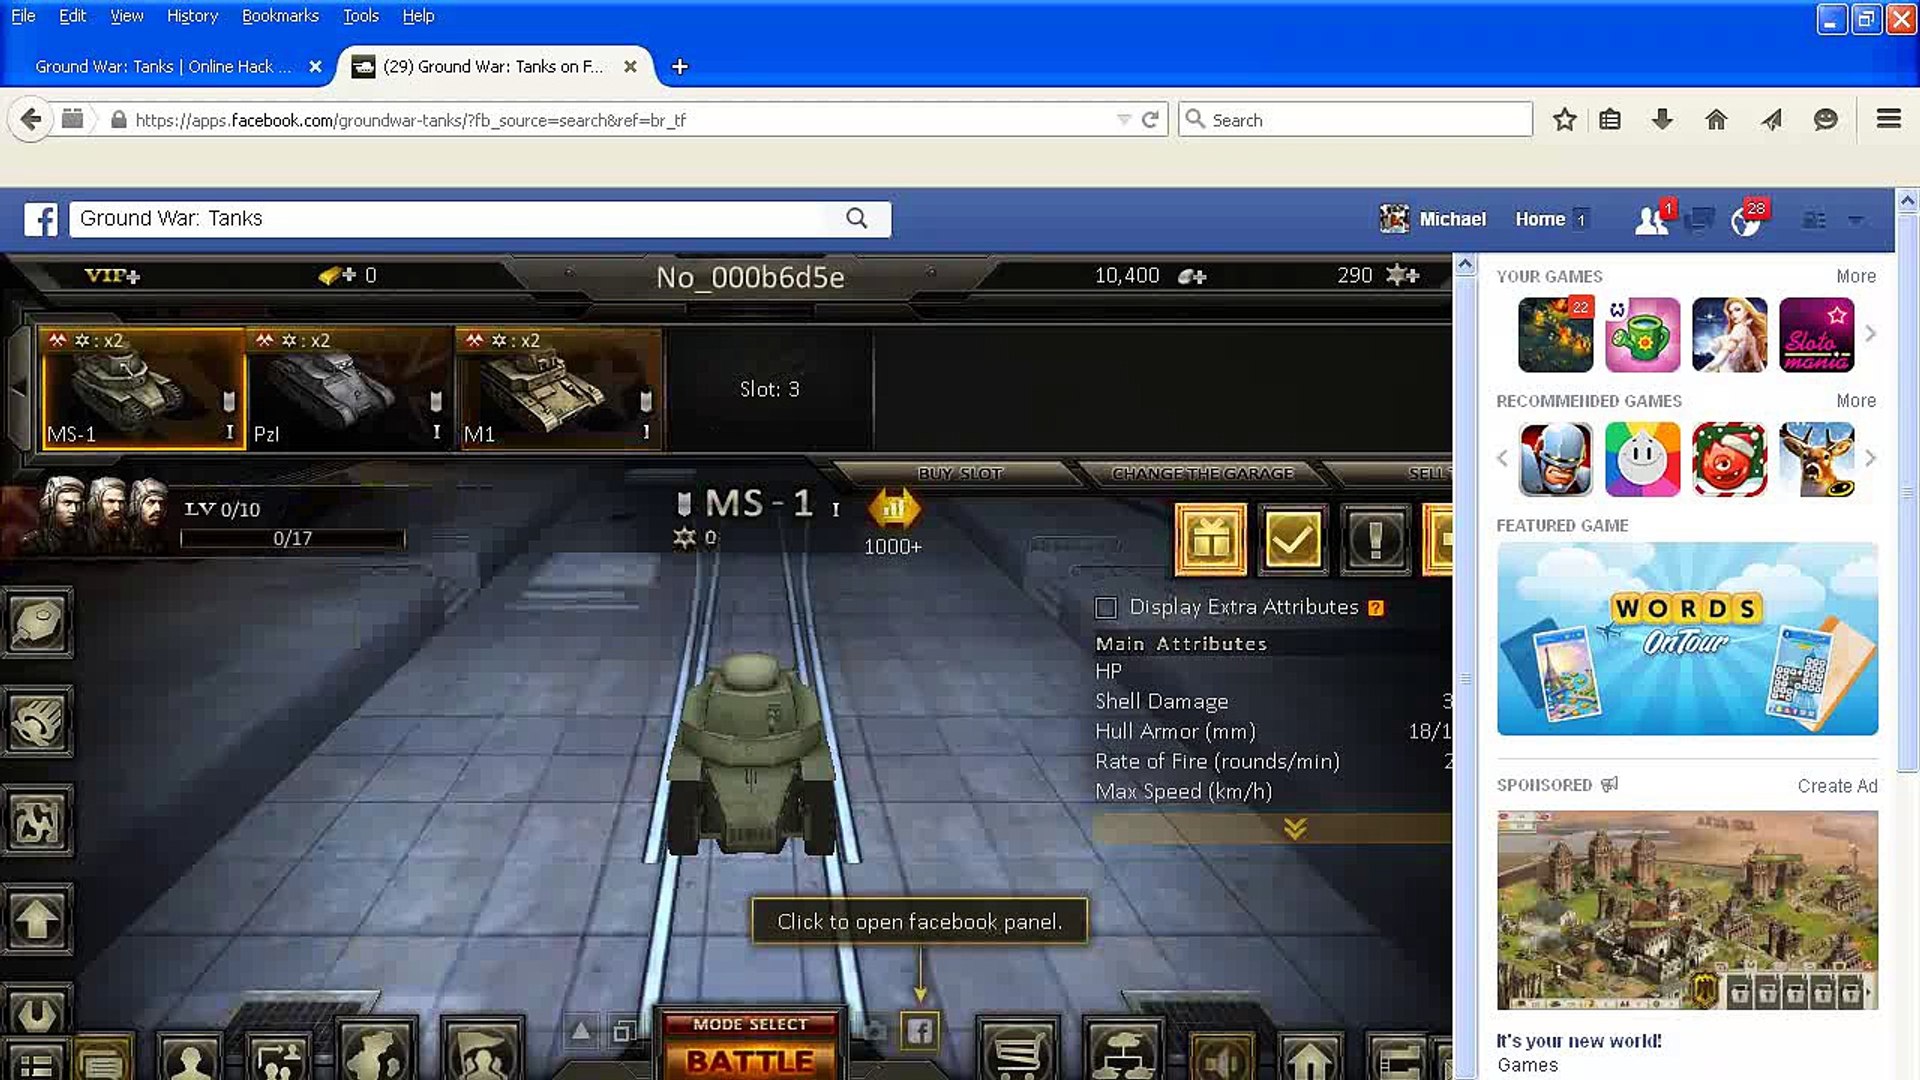Viewport: 1920px width, 1080px height.
Task: Open Facebook account settings dropdown arrow
Action: (1855, 220)
